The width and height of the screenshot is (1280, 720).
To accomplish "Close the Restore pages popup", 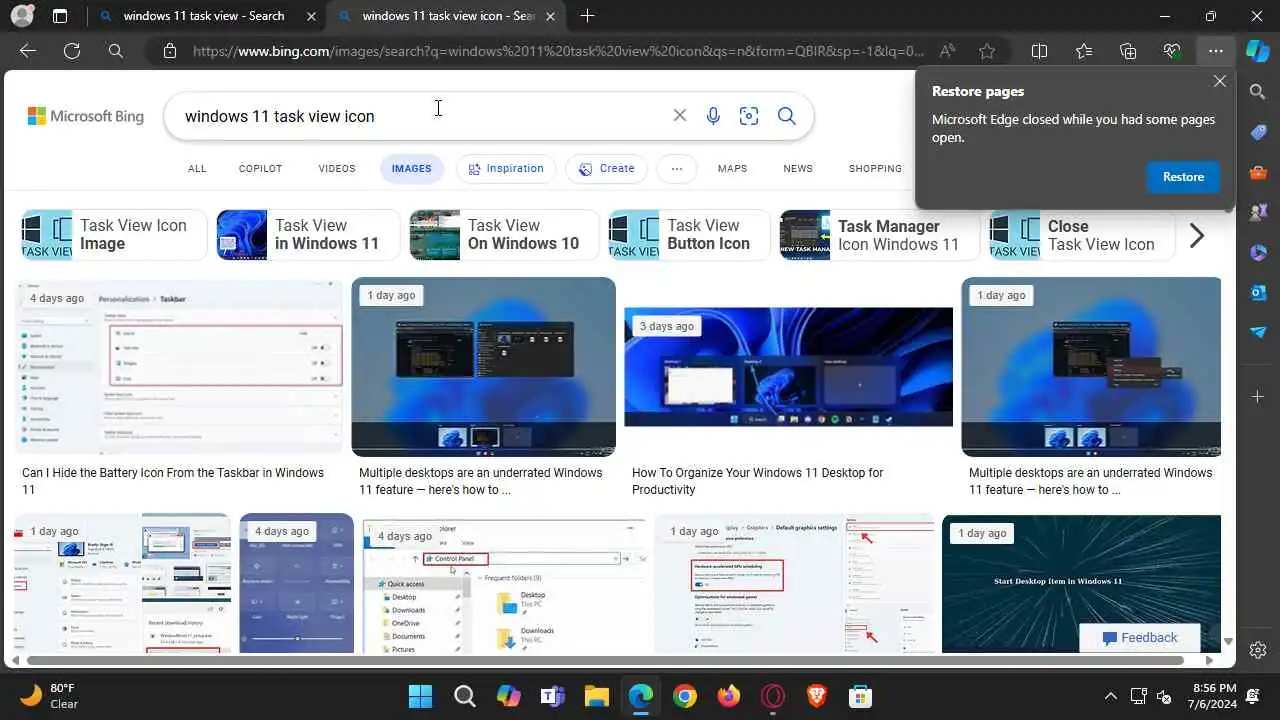I will point(1219,82).
